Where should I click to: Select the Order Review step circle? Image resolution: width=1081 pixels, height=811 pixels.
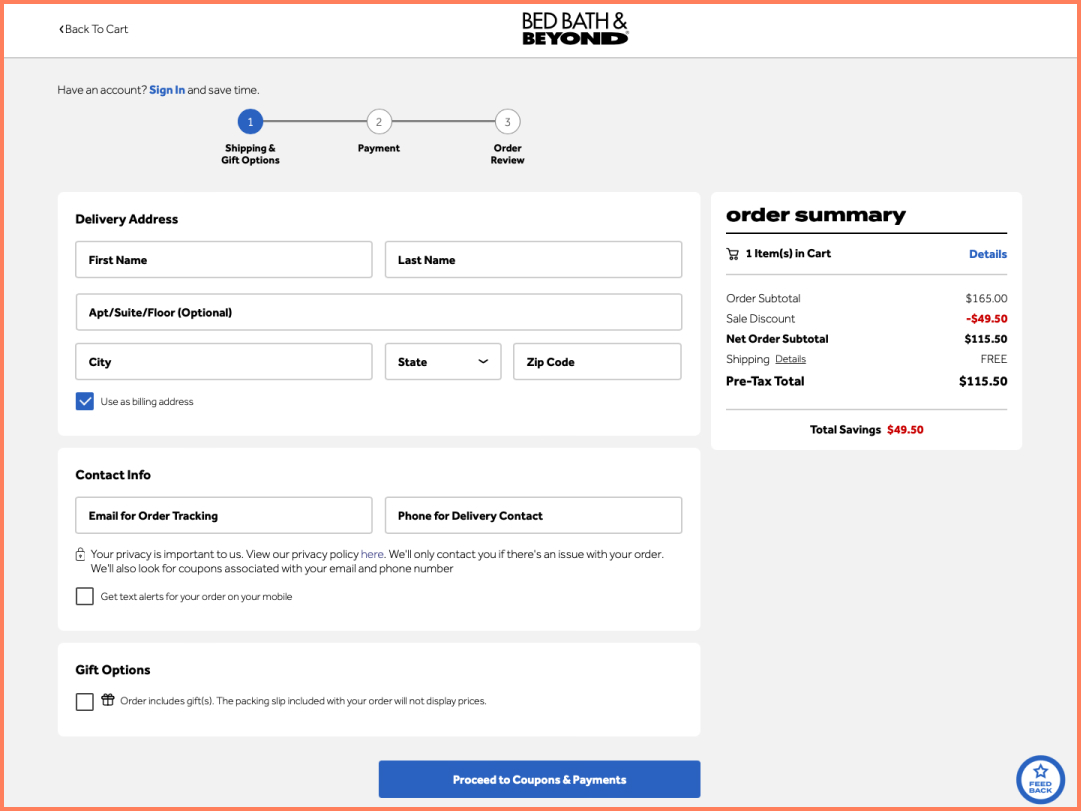(x=507, y=121)
